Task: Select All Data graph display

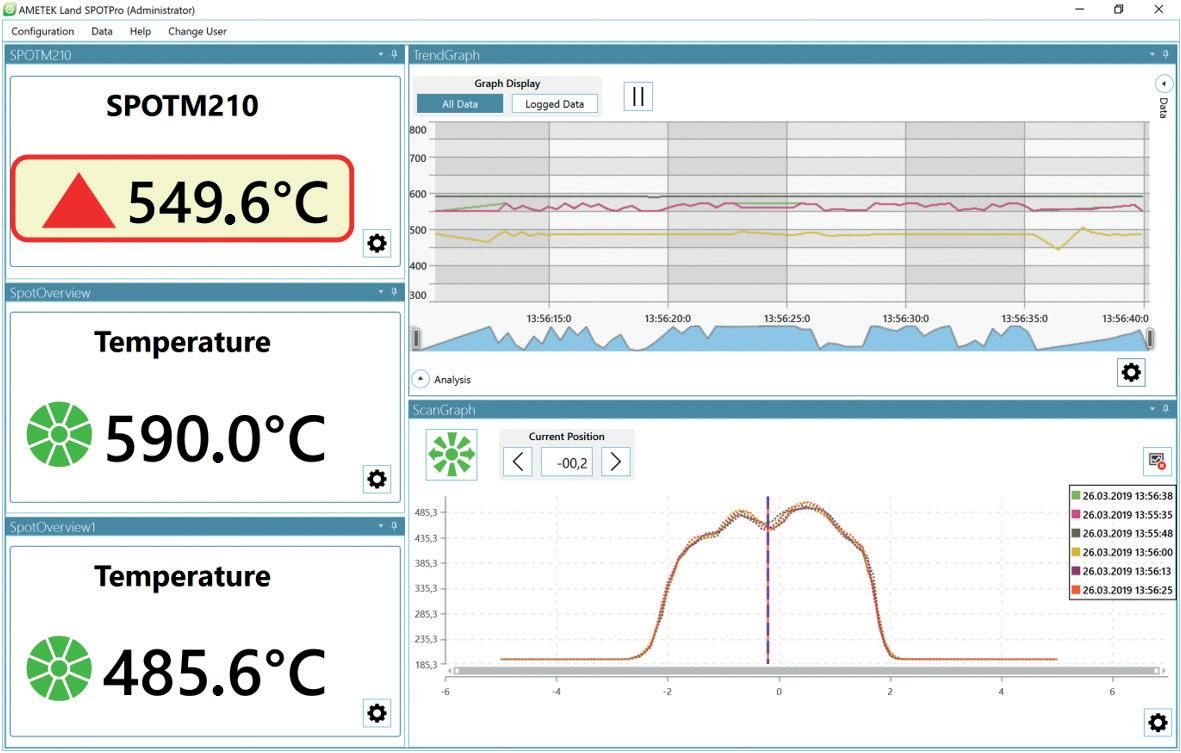Action: click(x=459, y=104)
